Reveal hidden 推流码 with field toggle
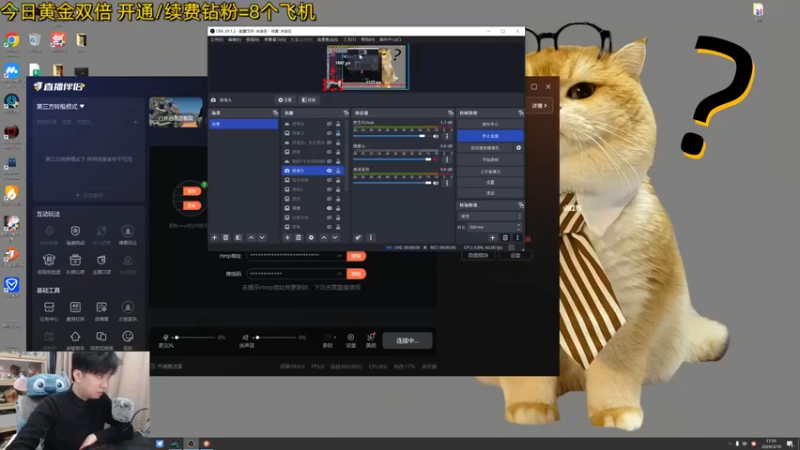Screen dimensions: 800x450 339,274
